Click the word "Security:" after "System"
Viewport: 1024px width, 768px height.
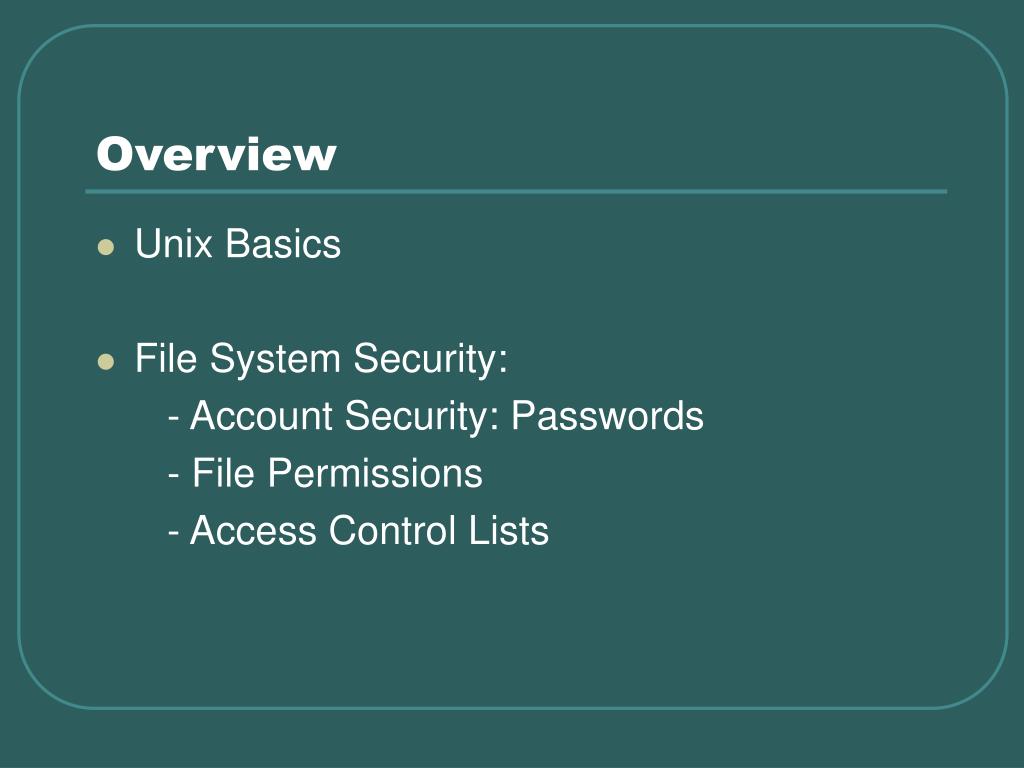[x=430, y=359]
